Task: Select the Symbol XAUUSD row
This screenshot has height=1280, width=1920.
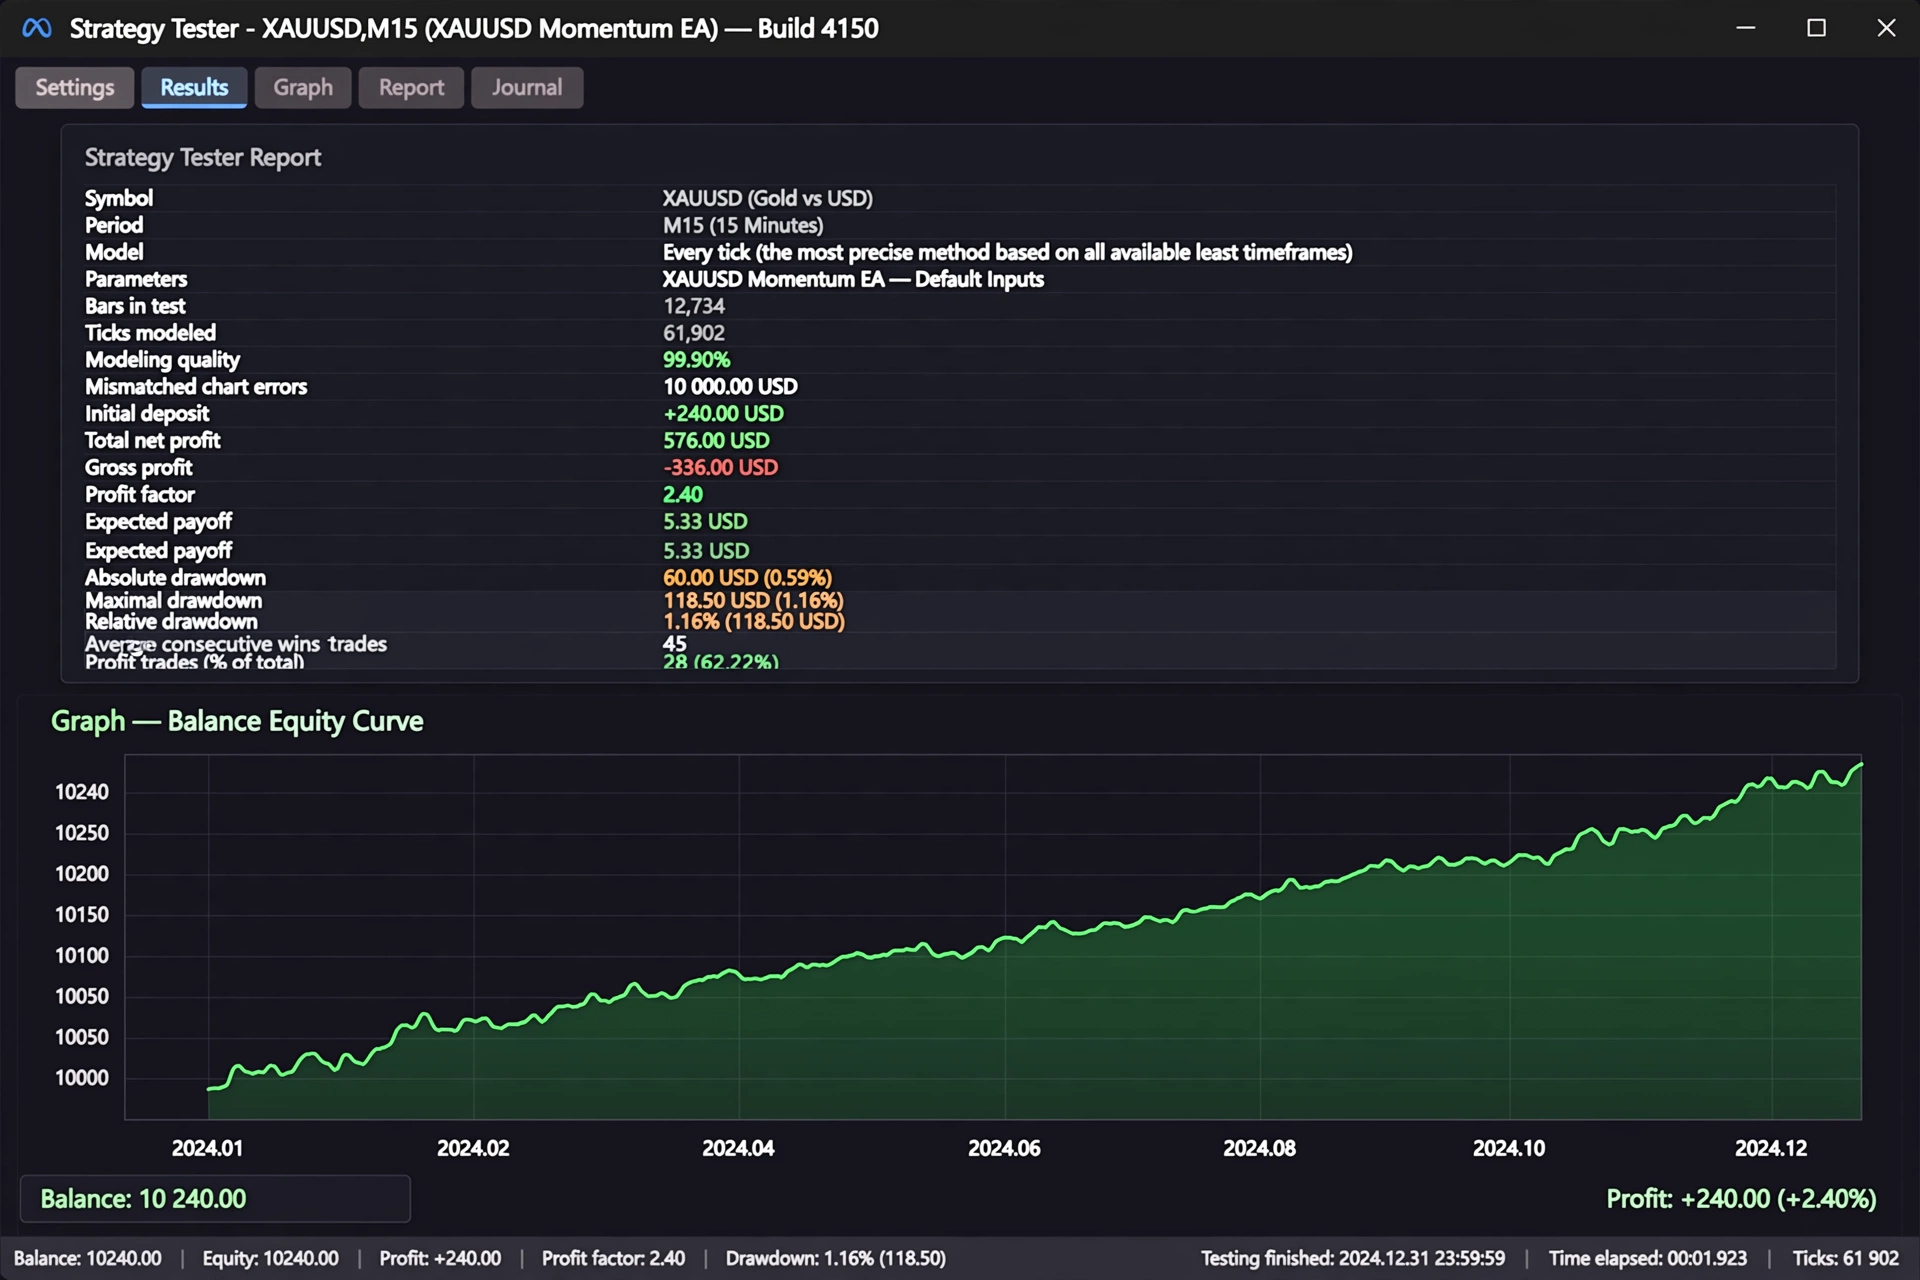Action: [x=960, y=198]
